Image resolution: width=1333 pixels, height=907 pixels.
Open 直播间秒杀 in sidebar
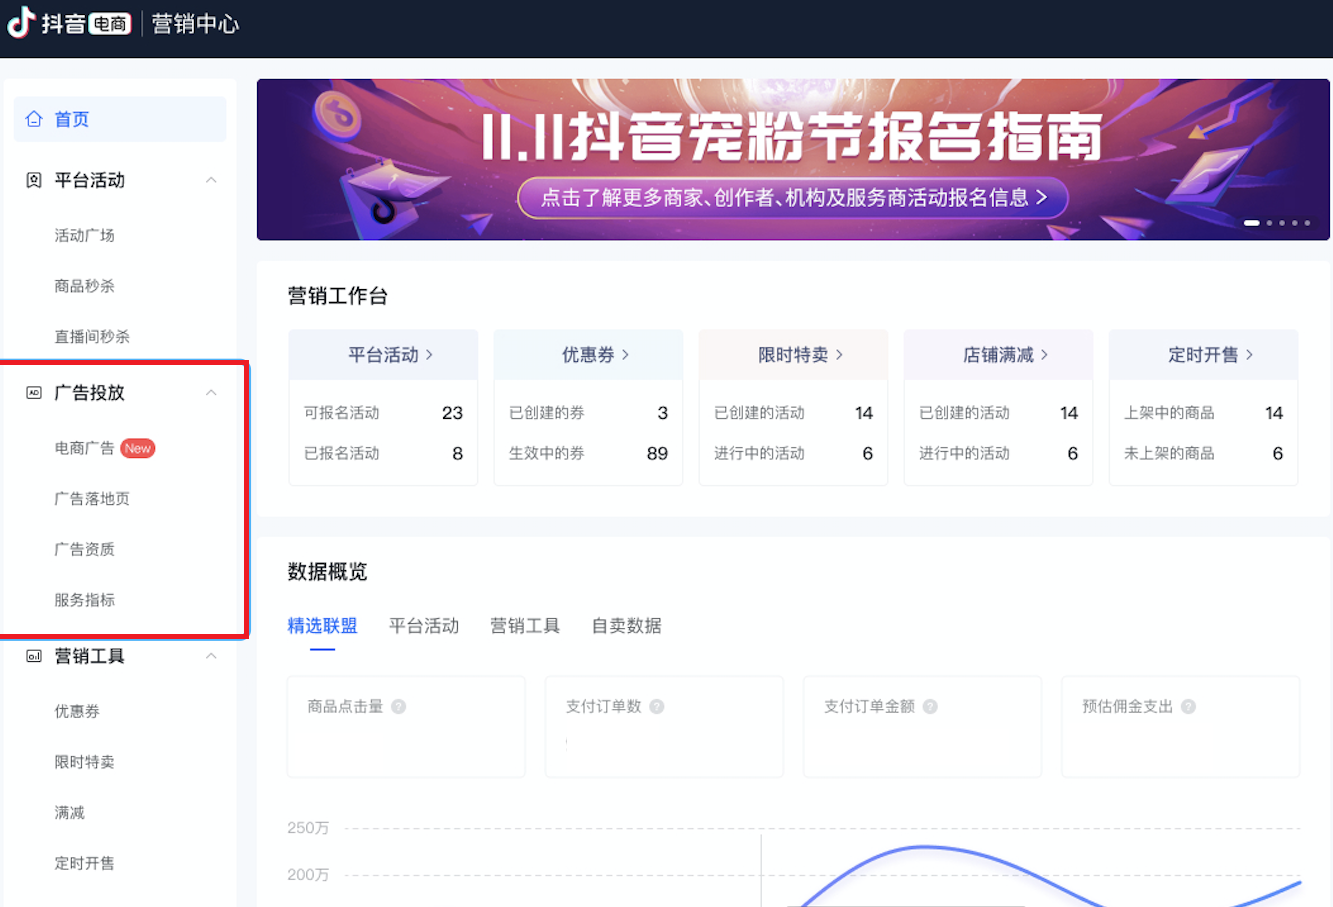[92, 337]
